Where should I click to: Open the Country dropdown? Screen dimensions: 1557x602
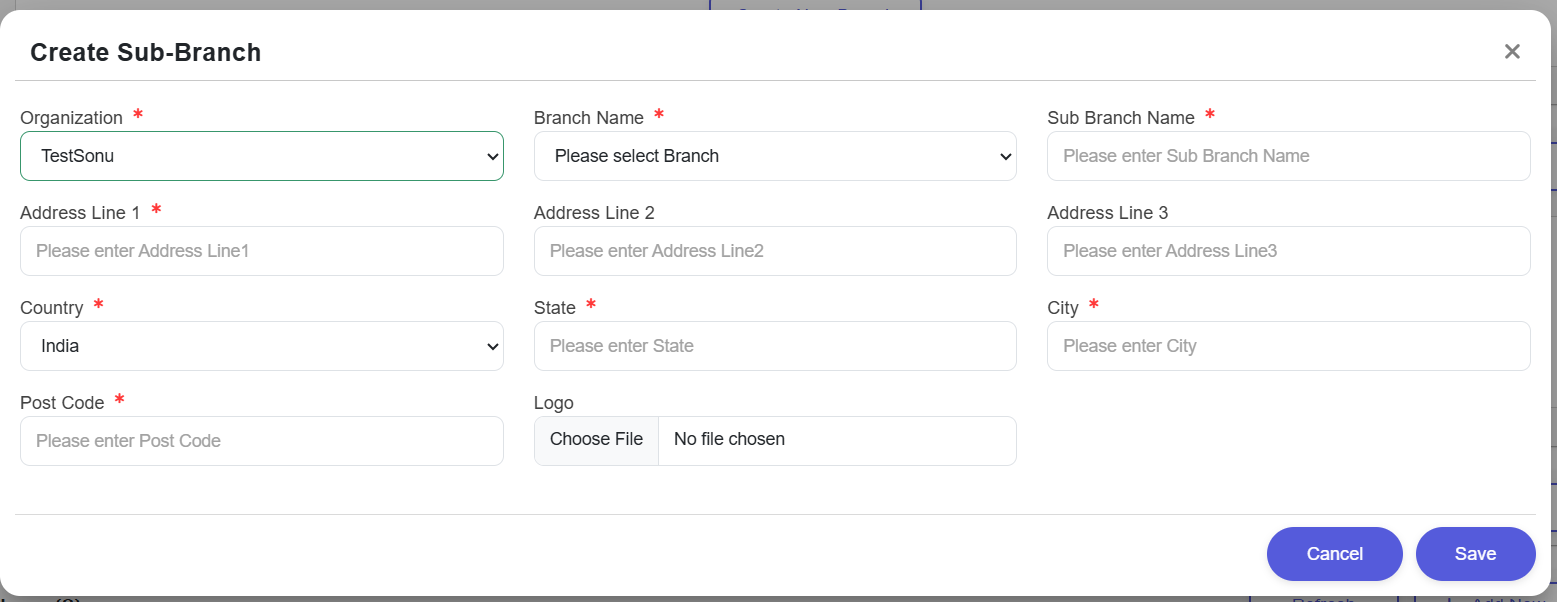click(261, 346)
